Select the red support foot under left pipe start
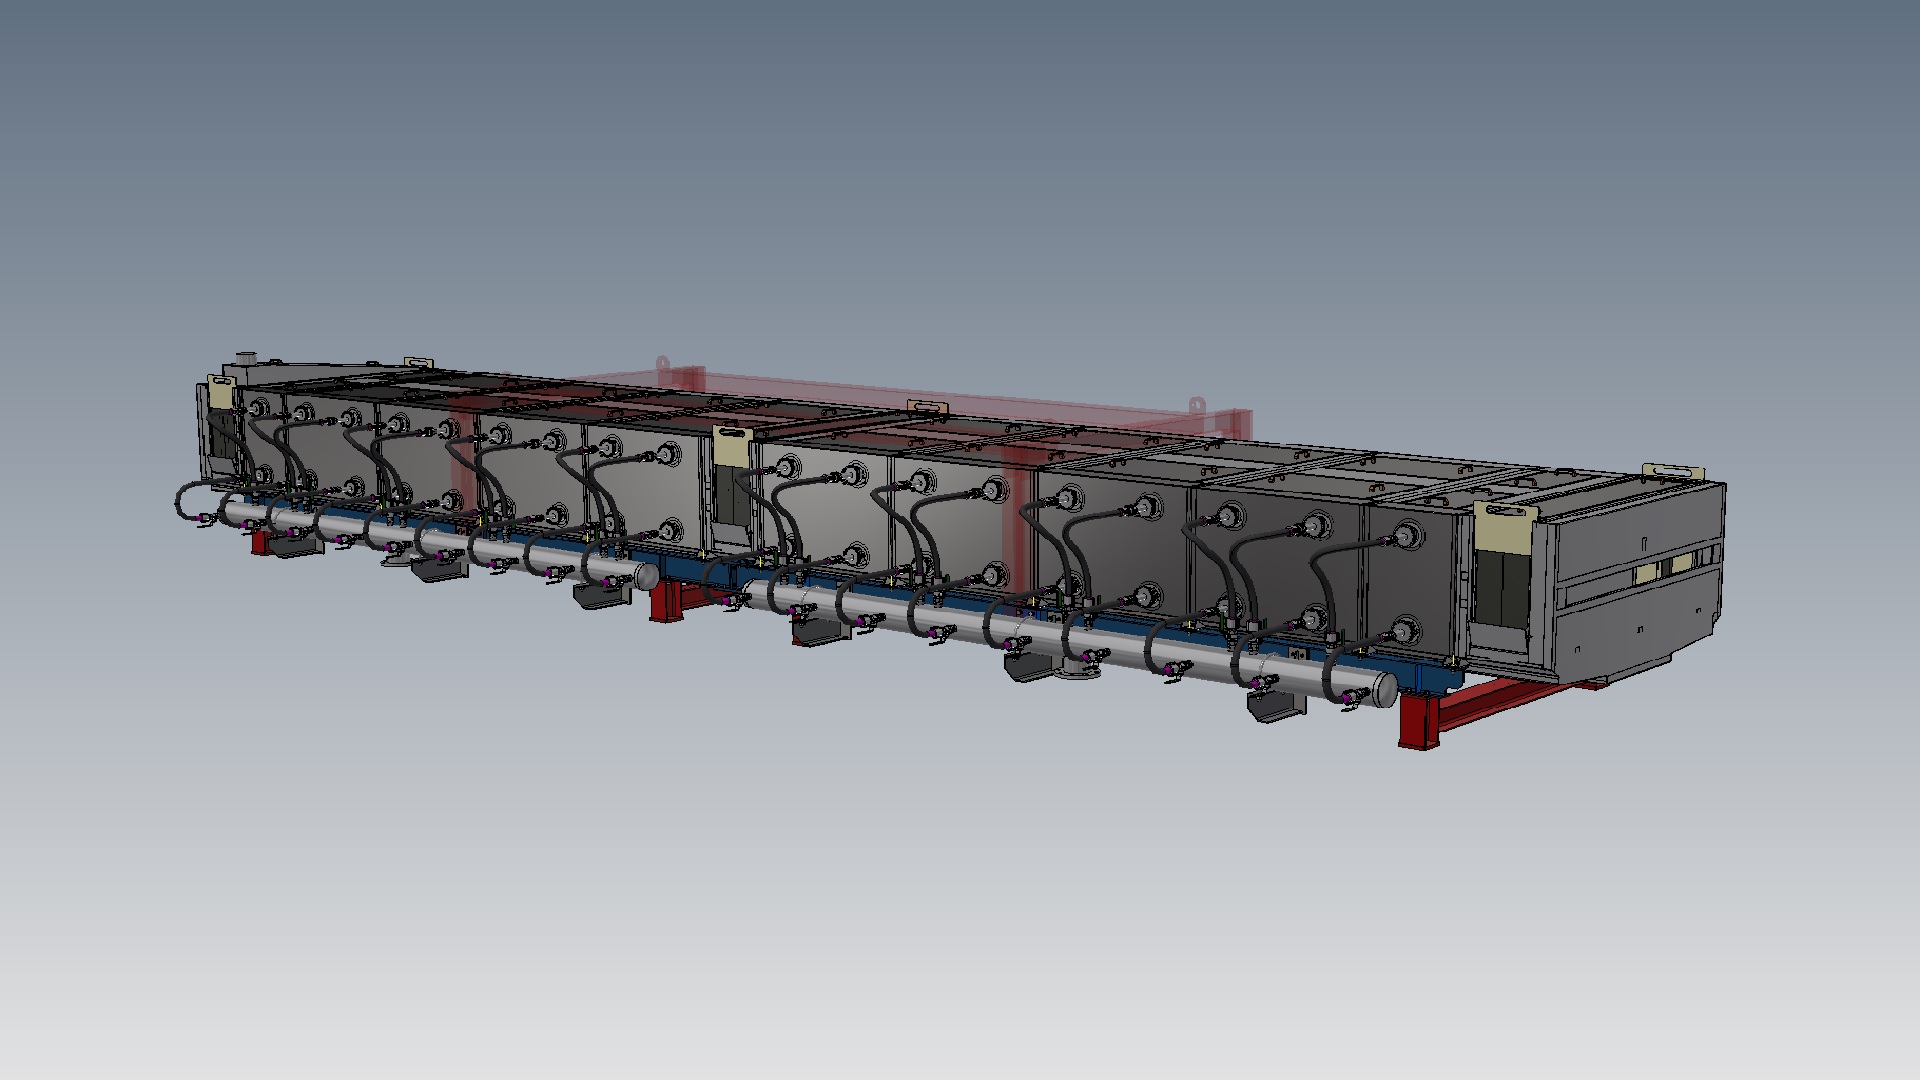The height and width of the screenshot is (1080, 1920). (259, 543)
